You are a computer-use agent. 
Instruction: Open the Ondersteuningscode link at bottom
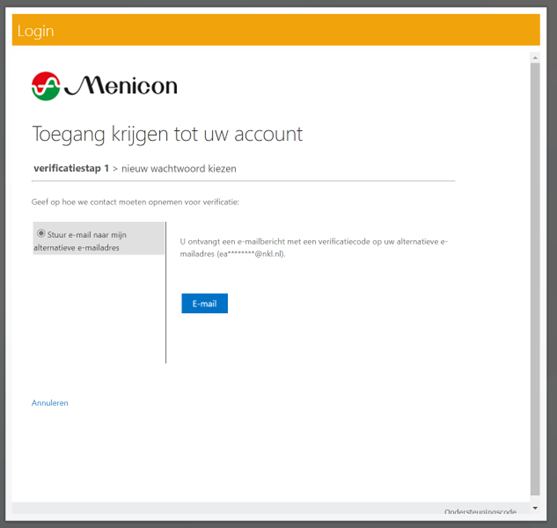pyautogui.click(x=480, y=512)
